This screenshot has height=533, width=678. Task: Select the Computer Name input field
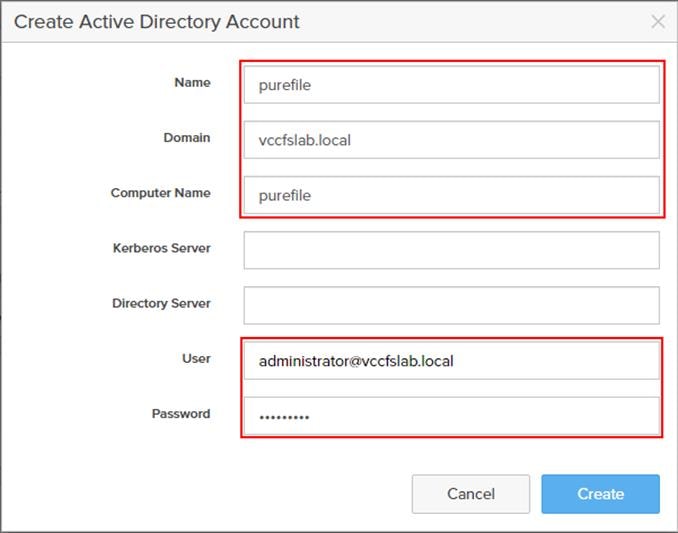point(451,195)
